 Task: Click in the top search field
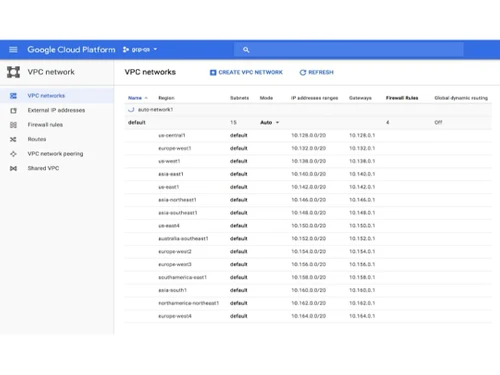click(349, 50)
